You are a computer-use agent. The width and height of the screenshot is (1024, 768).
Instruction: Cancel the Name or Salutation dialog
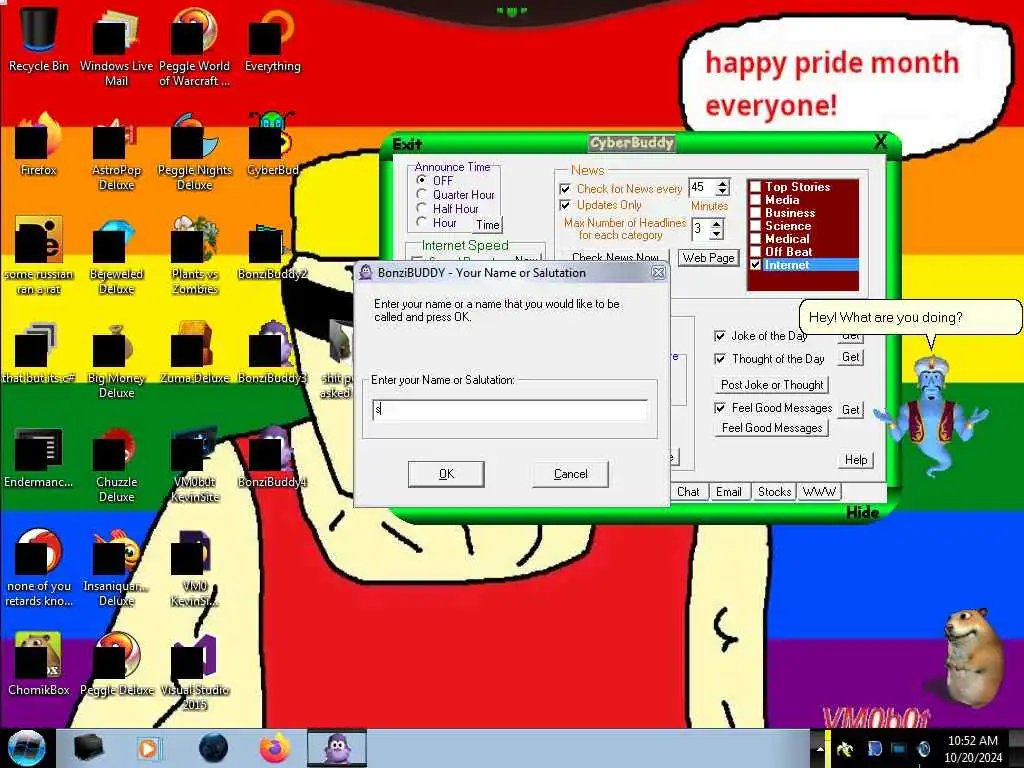pos(570,474)
